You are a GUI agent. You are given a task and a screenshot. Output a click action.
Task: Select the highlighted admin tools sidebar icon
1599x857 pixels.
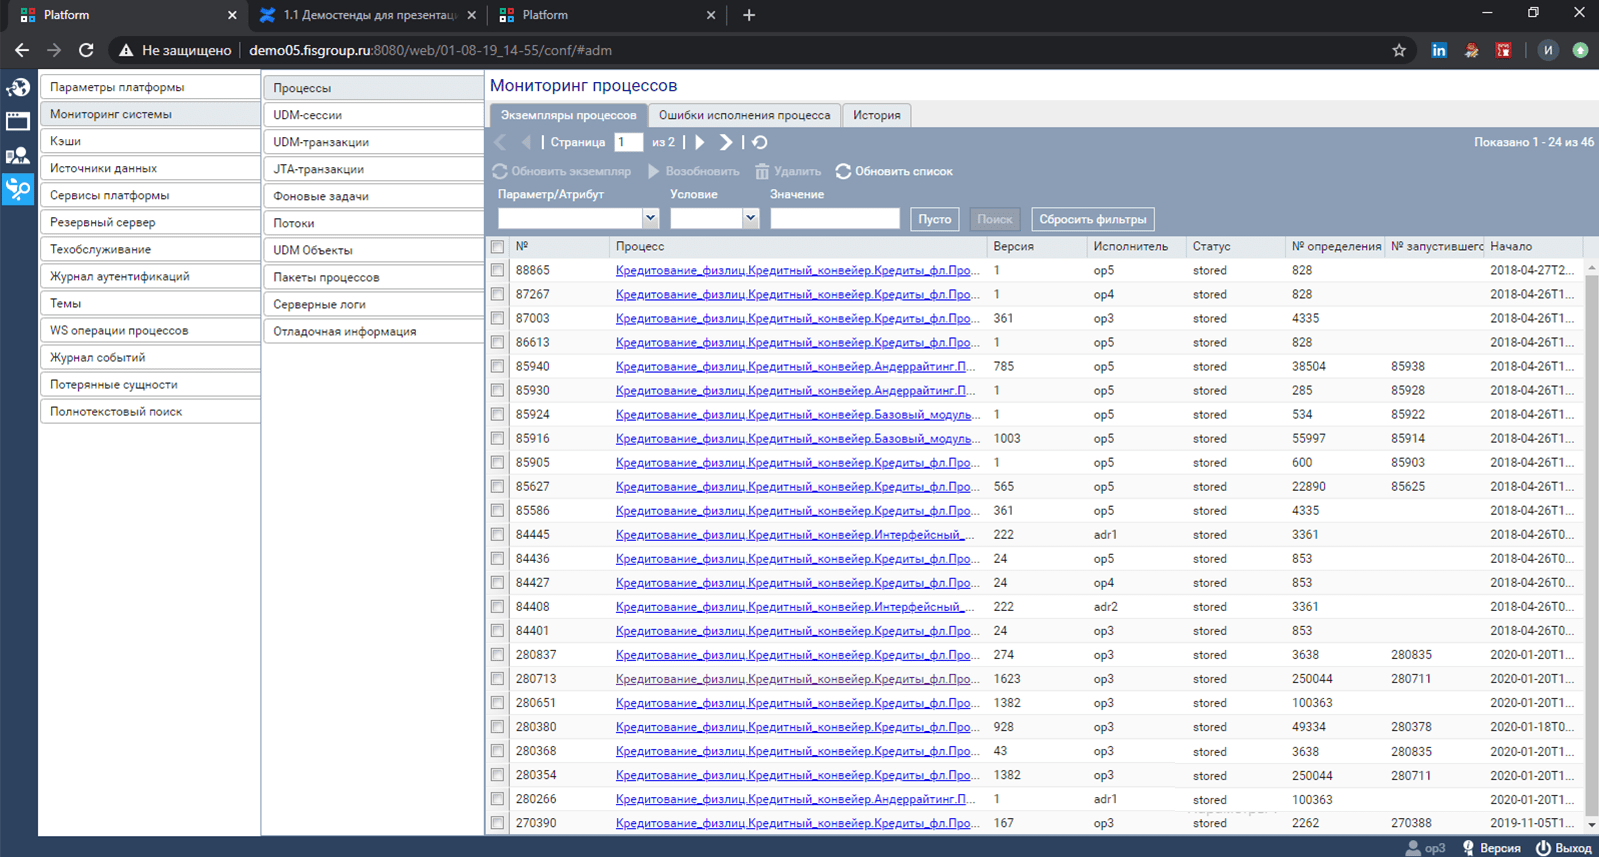pos(18,188)
